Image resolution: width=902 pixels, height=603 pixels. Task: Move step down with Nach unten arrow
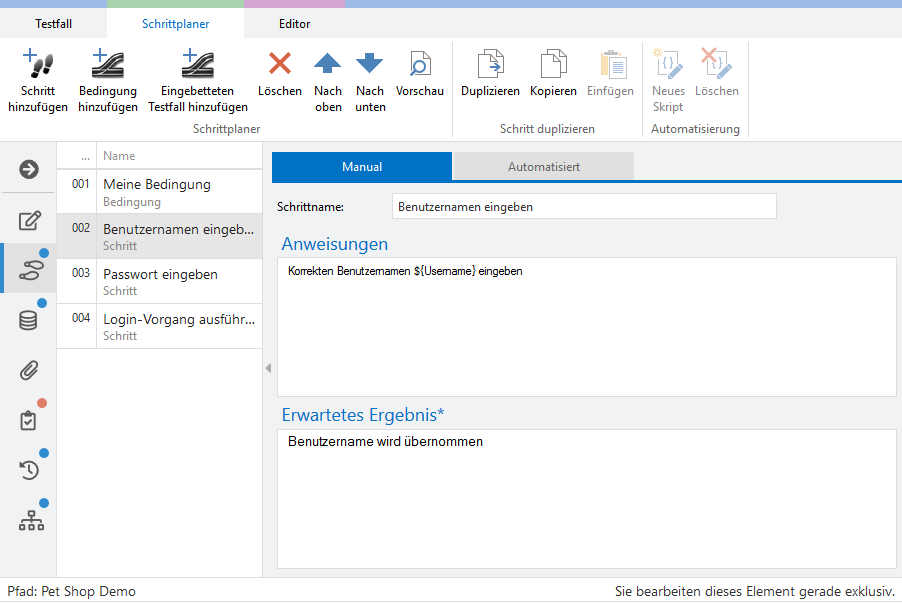tap(370, 65)
